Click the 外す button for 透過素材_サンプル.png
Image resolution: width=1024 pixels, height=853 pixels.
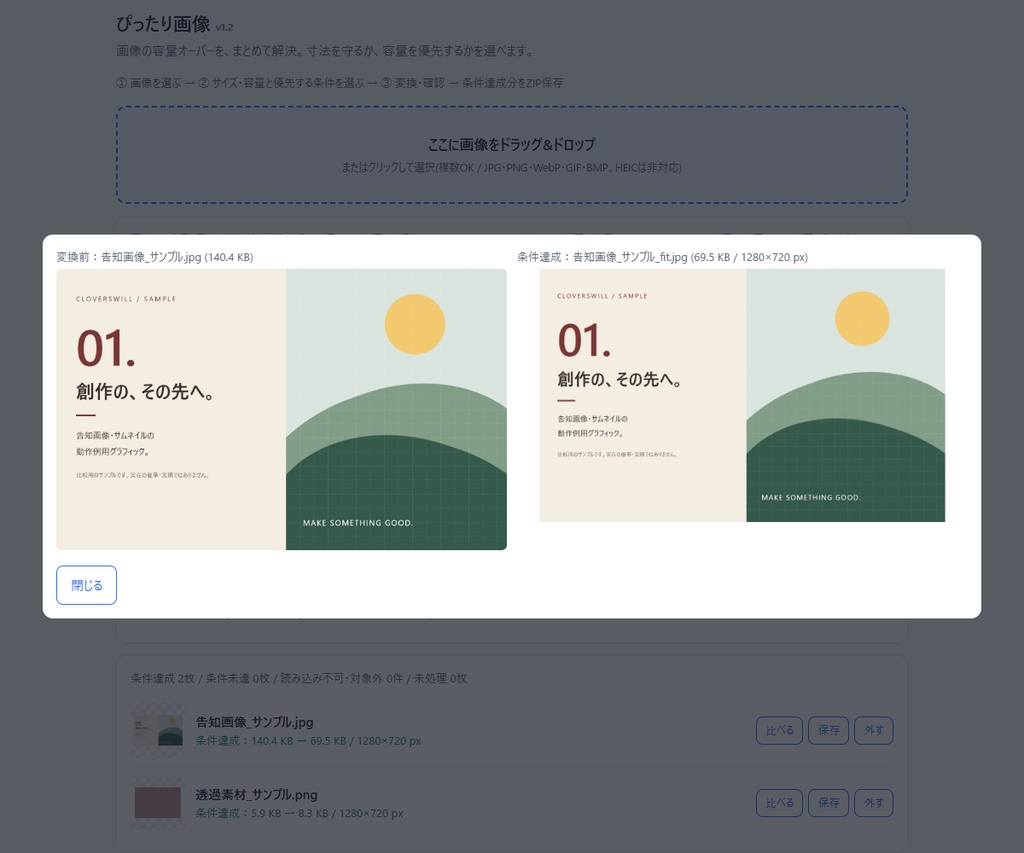pos(874,803)
